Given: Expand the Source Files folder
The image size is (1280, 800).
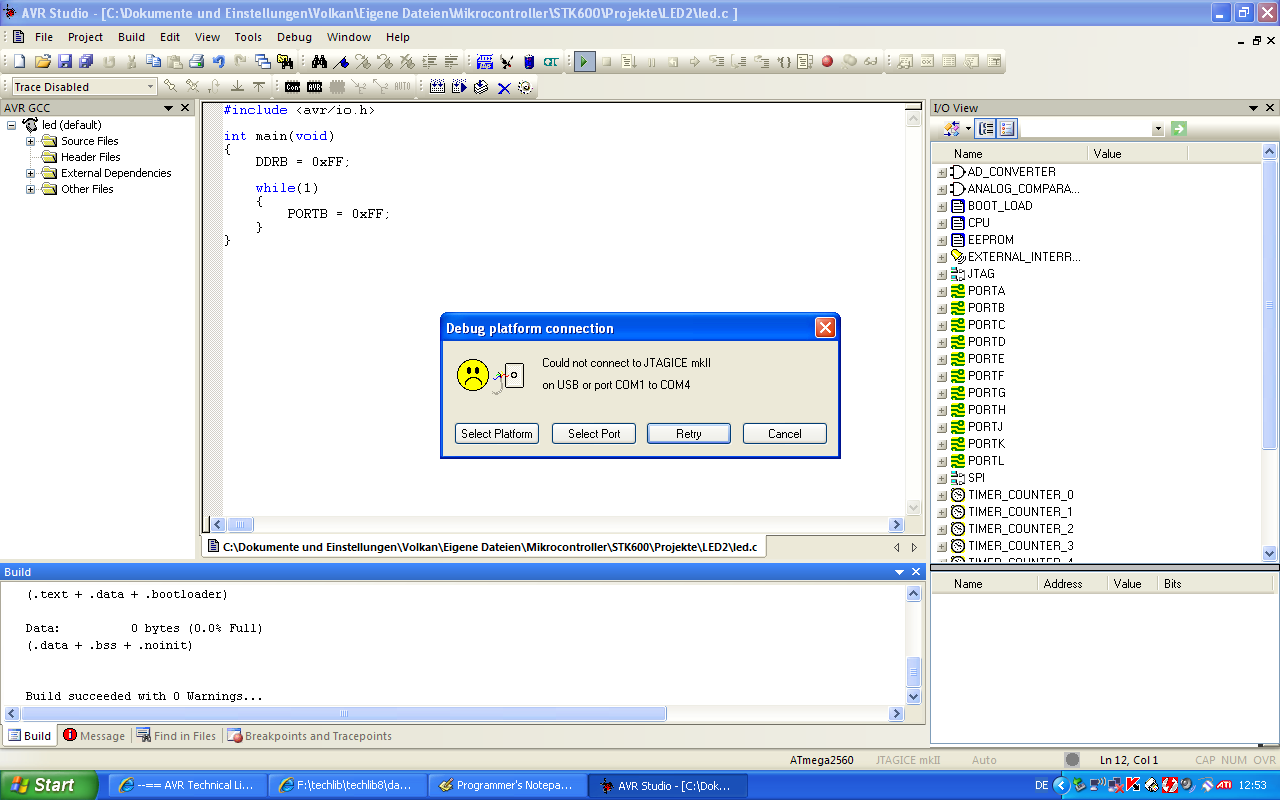Looking at the screenshot, I should pyautogui.click(x=31, y=141).
